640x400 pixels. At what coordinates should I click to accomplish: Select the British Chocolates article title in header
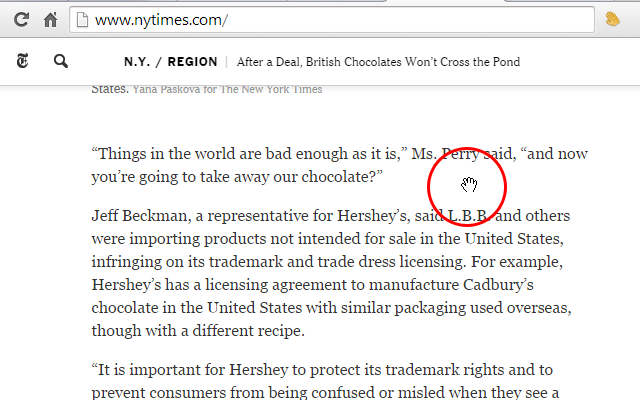(378, 62)
